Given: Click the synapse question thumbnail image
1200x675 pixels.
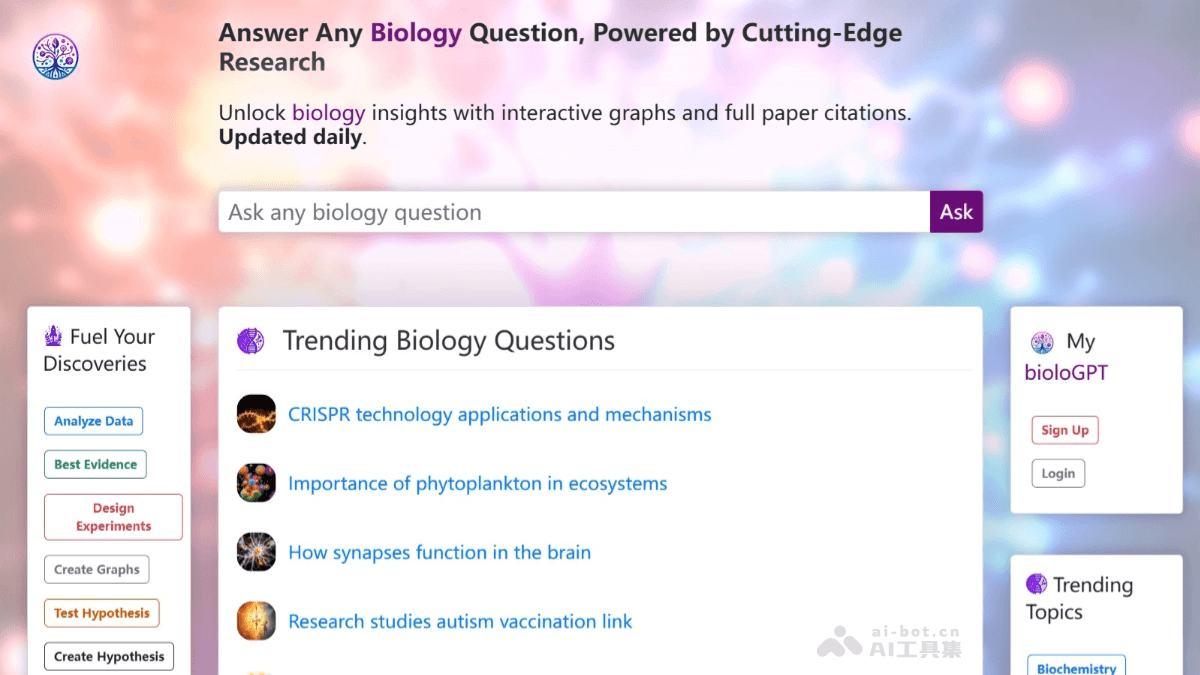Looking at the screenshot, I should coord(256,551).
